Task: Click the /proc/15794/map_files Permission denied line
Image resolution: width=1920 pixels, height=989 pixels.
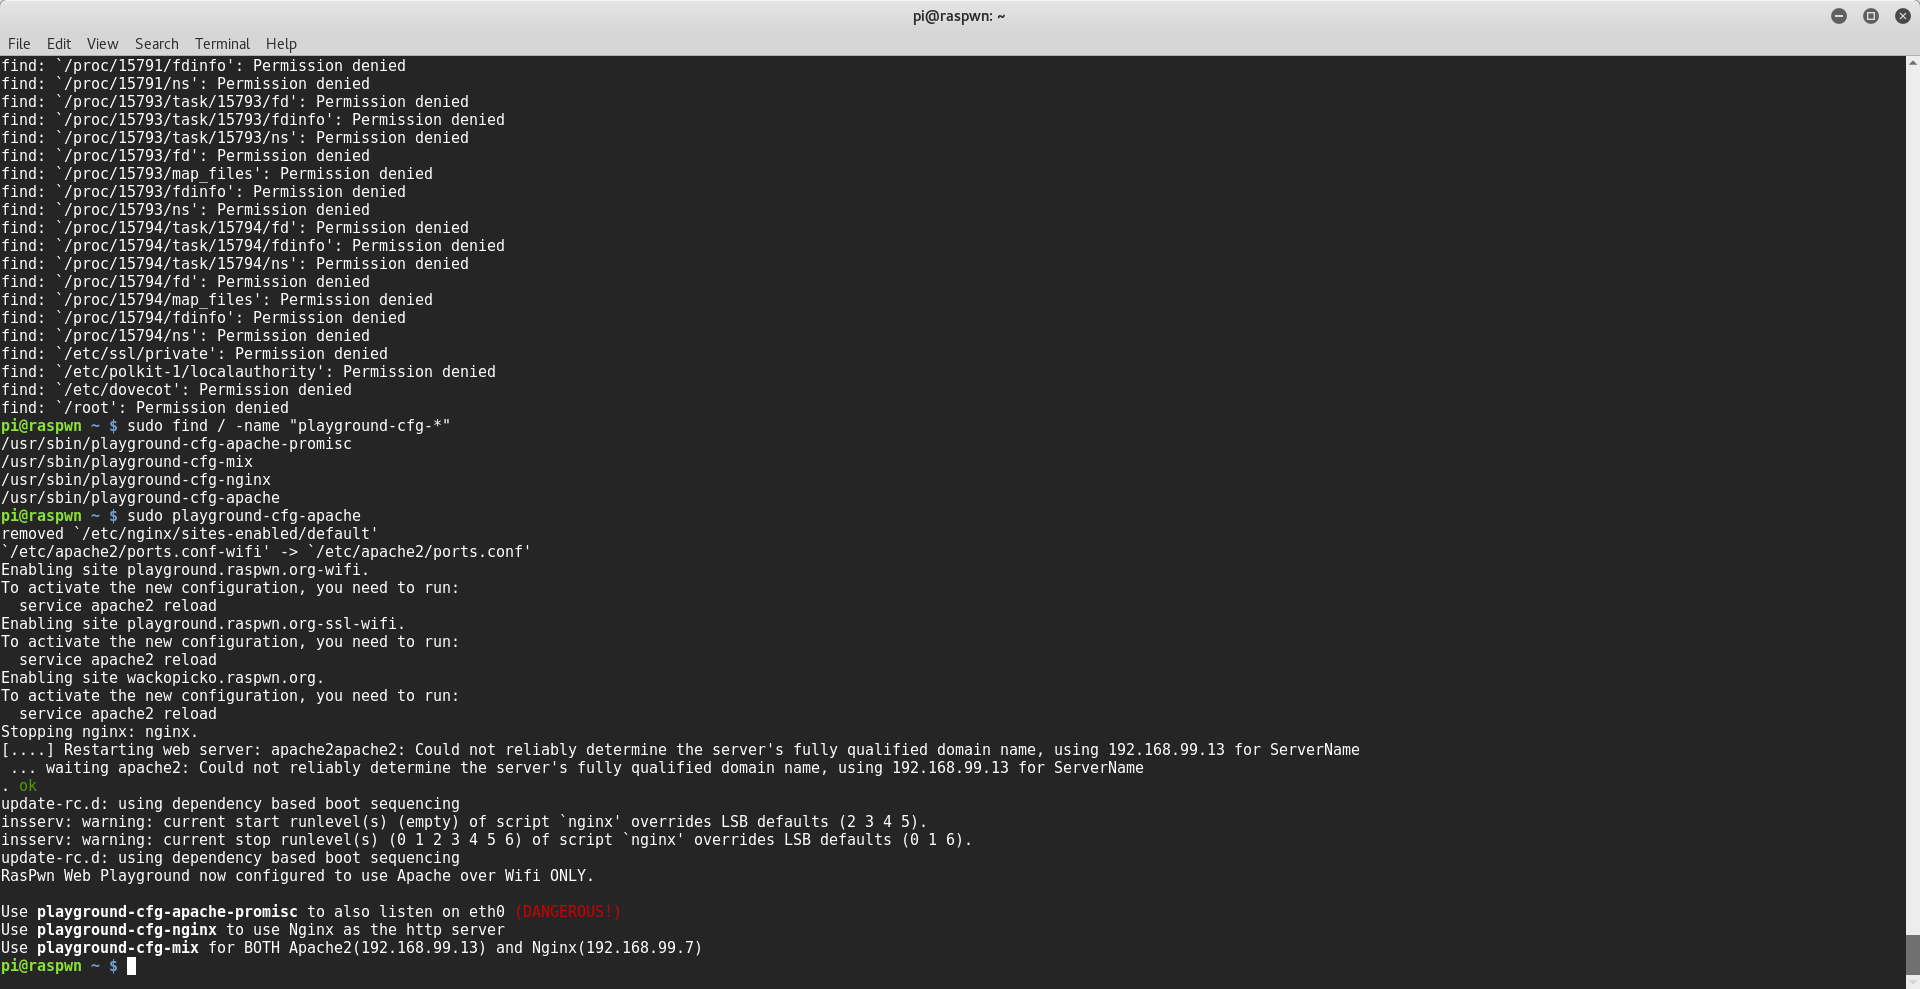Action: click(217, 300)
